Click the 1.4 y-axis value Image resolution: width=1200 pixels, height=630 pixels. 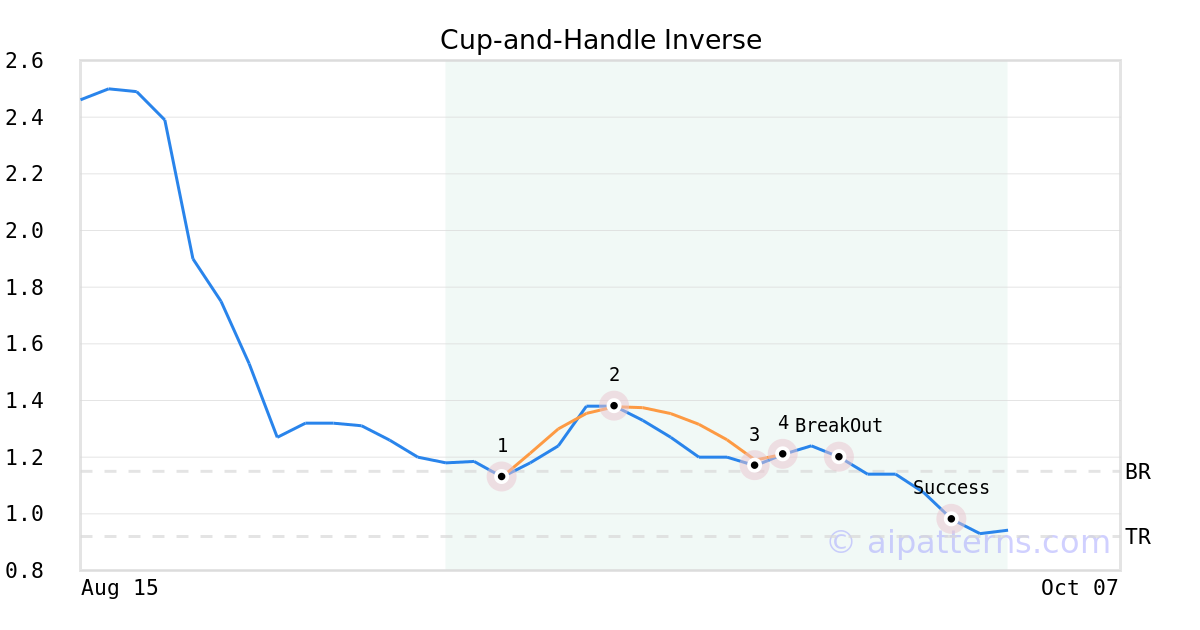click(x=24, y=401)
